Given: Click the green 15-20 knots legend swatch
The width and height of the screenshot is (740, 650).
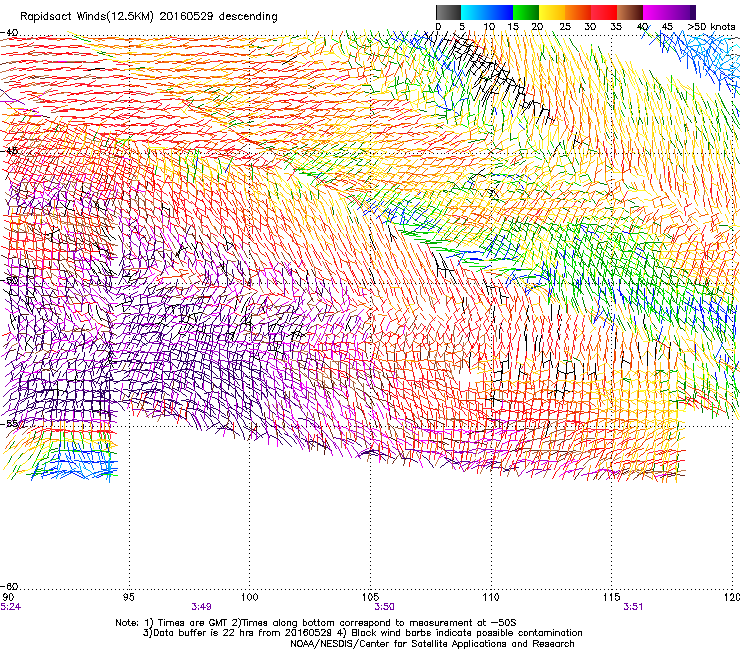Looking at the screenshot, I should pos(526,12).
